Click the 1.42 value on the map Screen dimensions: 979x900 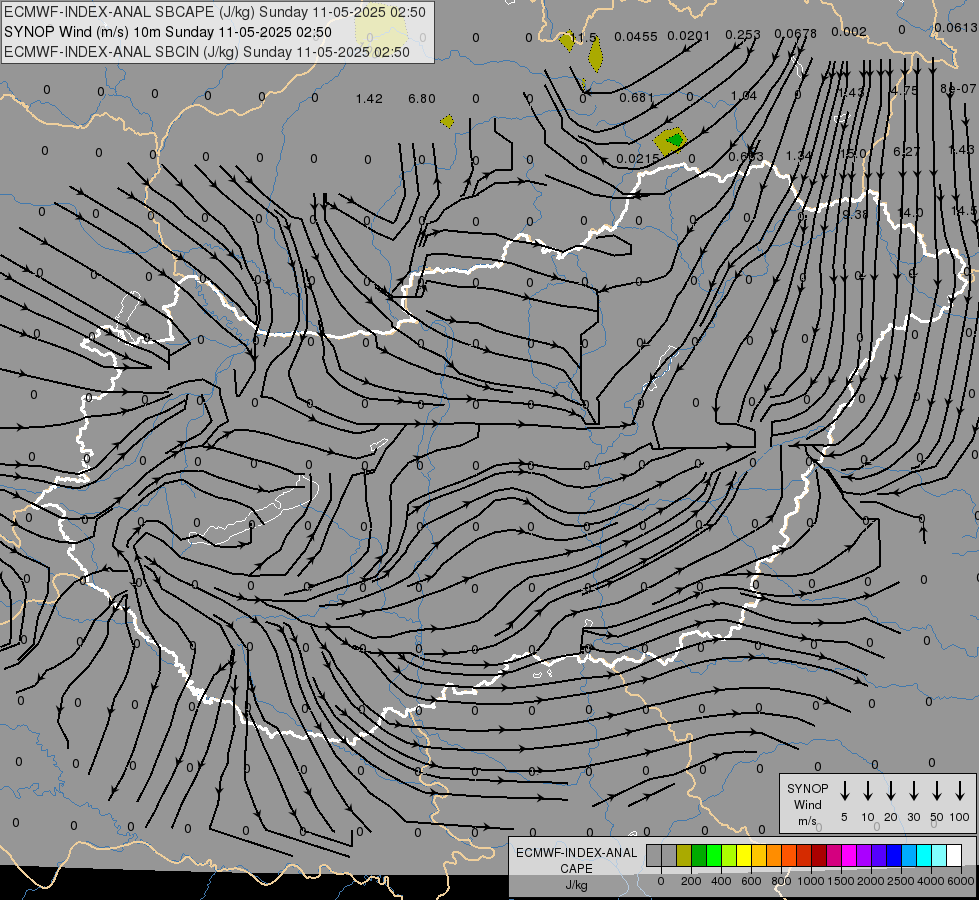369,99
